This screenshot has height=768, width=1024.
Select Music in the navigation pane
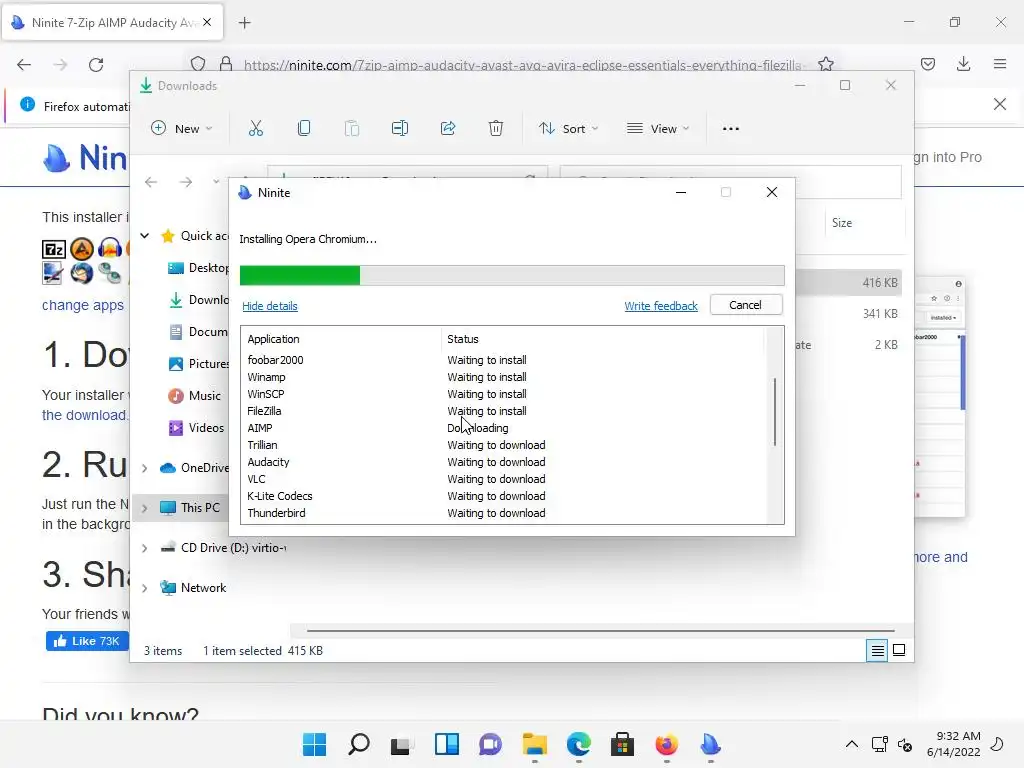204,396
